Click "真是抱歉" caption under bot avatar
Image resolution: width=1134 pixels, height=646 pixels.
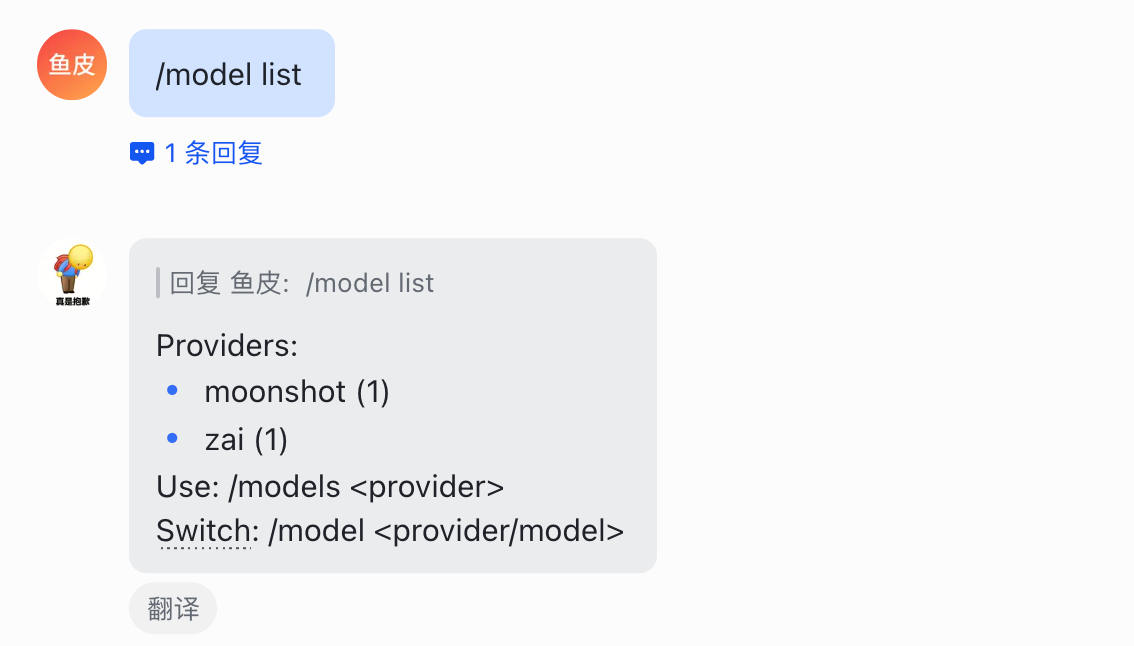[x=72, y=300]
